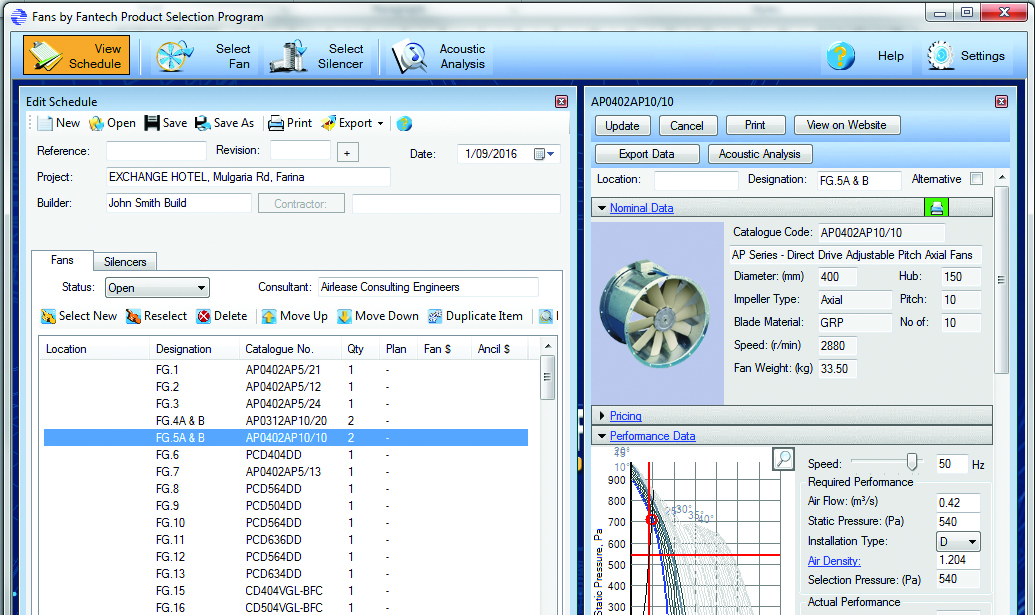This screenshot has height=615, width=1035.
Task: Select the FG.15 CD404VGL-BFC row
Action: tap(286, 591)
